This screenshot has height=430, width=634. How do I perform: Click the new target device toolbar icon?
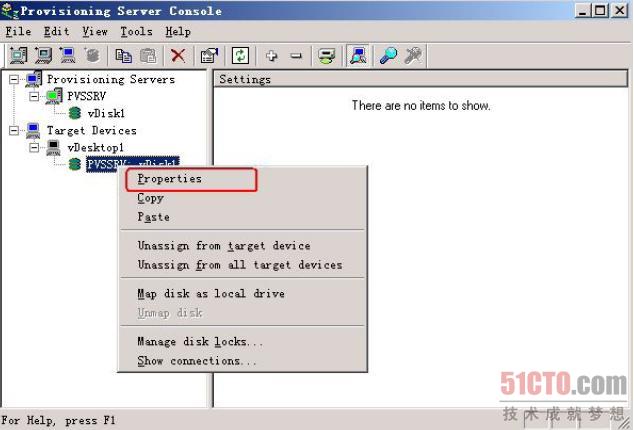click(x=43, y=55)
